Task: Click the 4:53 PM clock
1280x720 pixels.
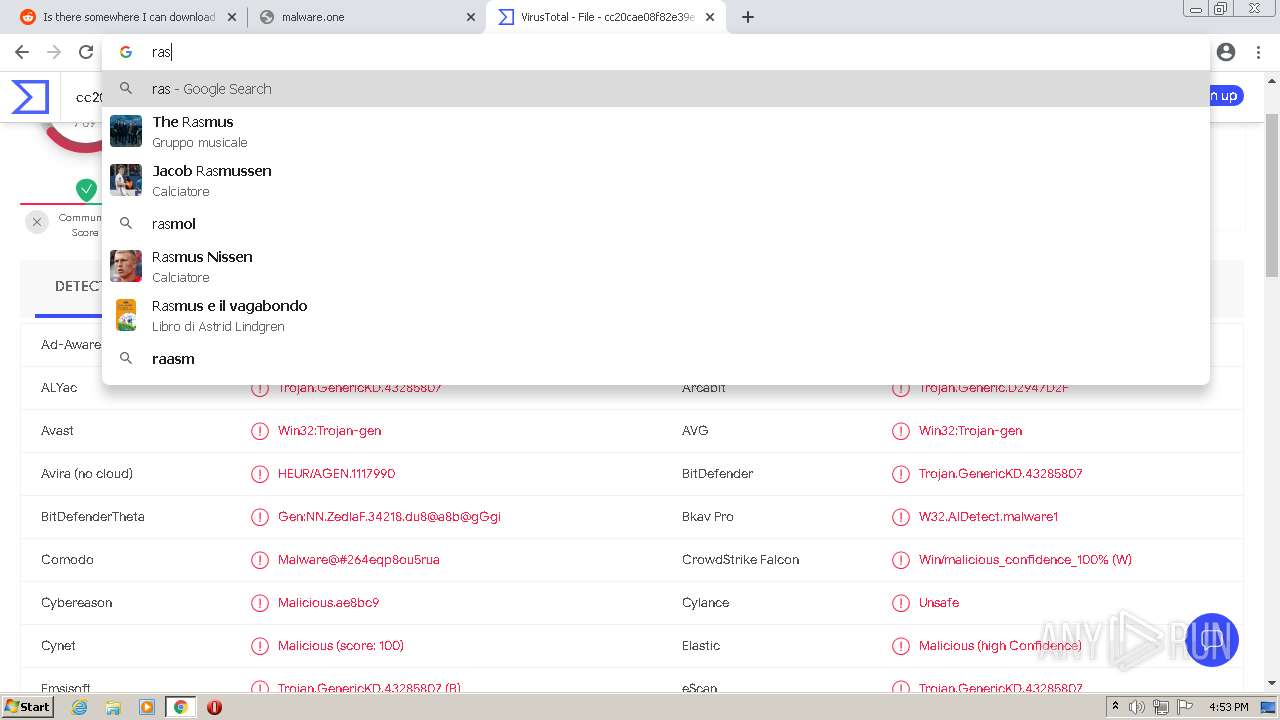Action: 1228,707
